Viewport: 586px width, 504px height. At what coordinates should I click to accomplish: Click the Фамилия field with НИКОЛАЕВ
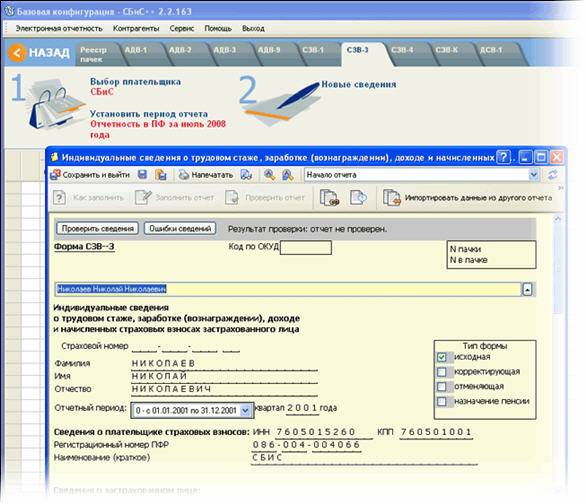click(224, 364)
